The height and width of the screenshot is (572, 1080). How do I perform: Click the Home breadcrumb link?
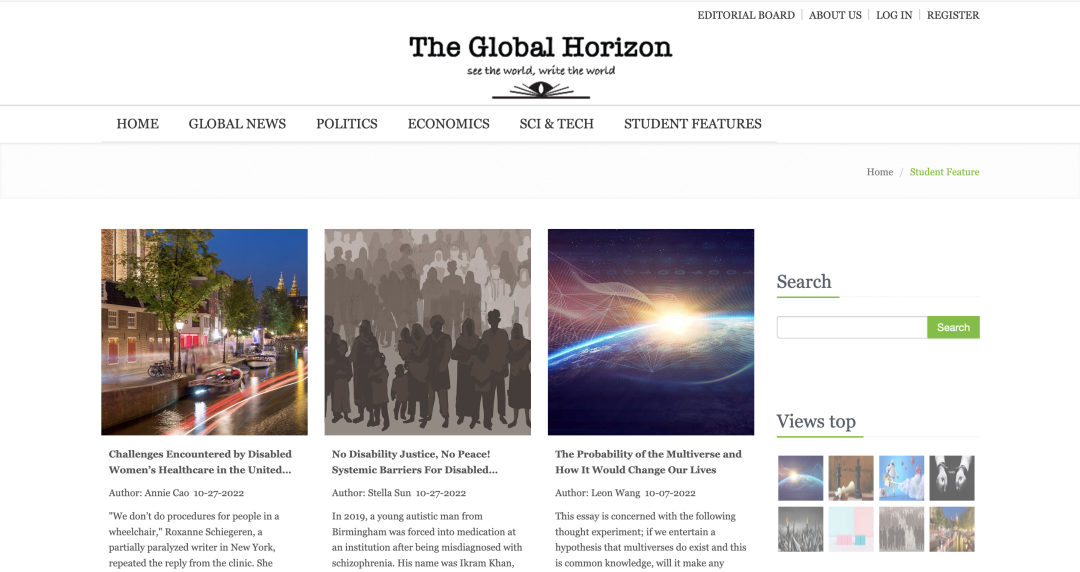(880, 172)
